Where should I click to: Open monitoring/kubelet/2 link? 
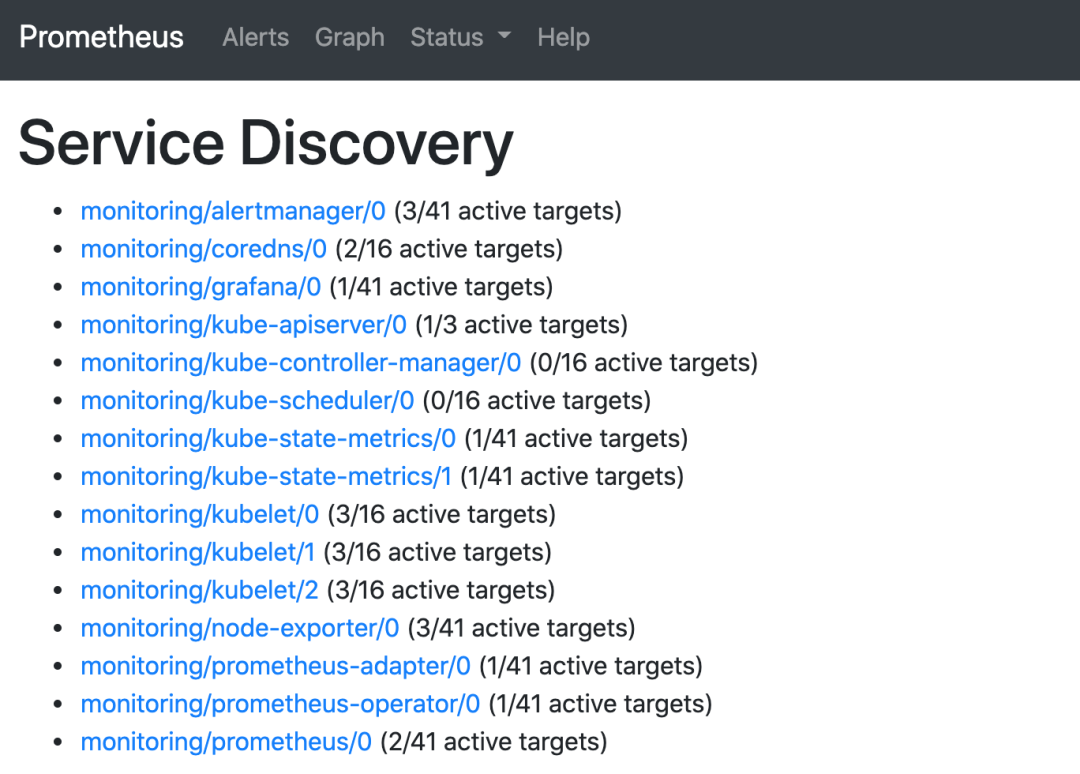(x=200, y=590)
